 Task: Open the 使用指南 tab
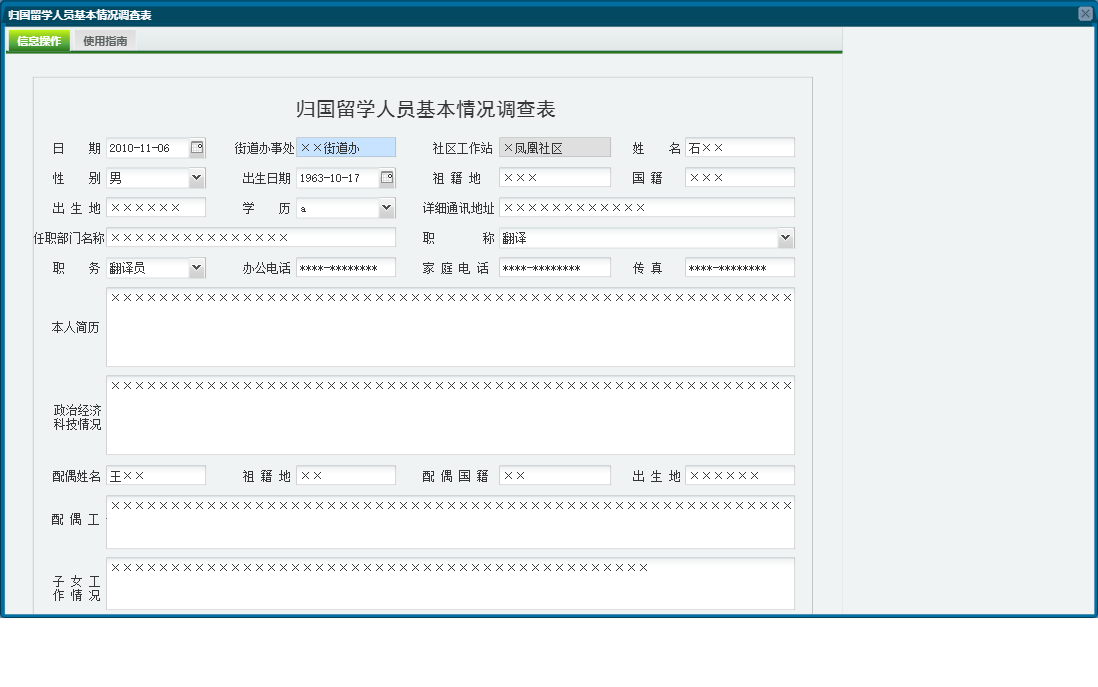105,42
